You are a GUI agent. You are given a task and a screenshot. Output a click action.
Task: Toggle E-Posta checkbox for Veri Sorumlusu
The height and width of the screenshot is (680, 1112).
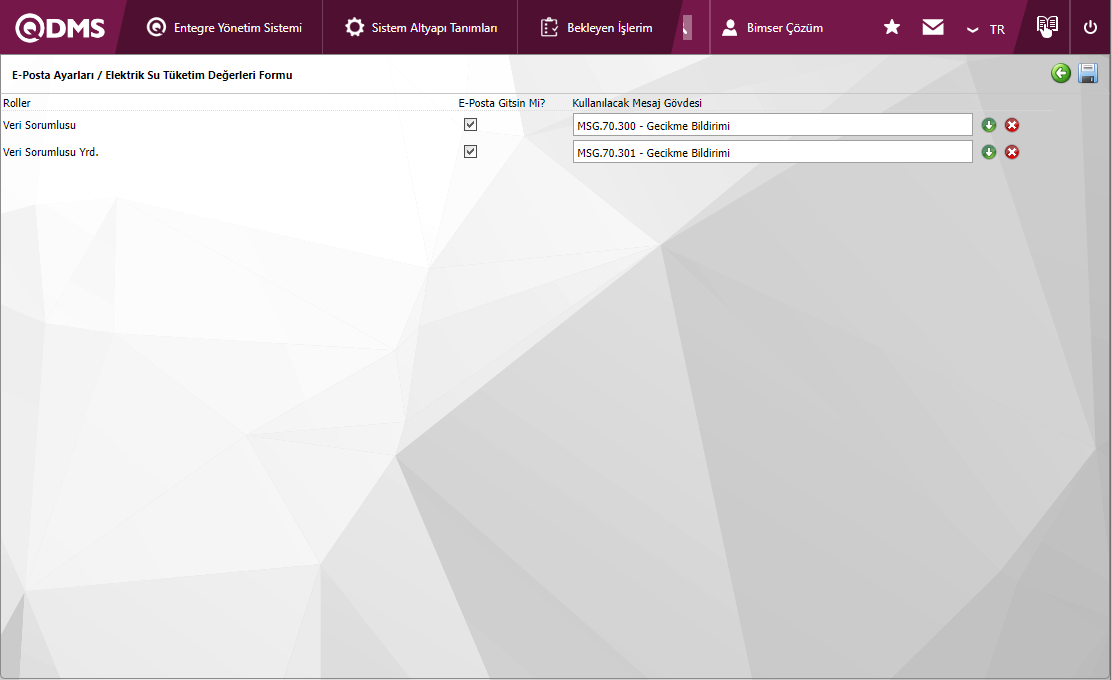tap(470, 125)
